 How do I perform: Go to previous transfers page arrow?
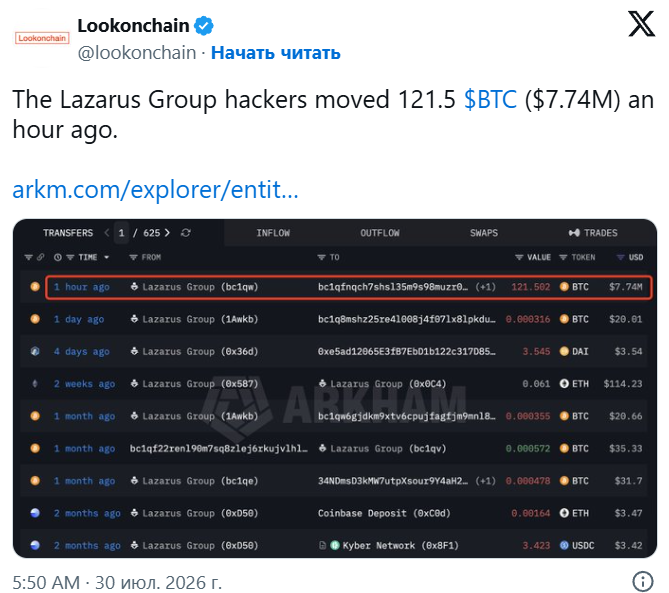point(107,233)
